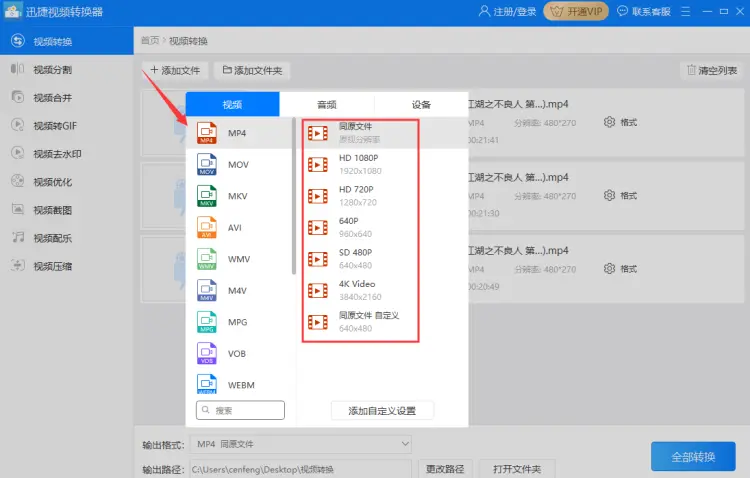Select the MOV format icon
Image resolution: width=750 pixels, height=478 pixels.
tap(207, 165)
